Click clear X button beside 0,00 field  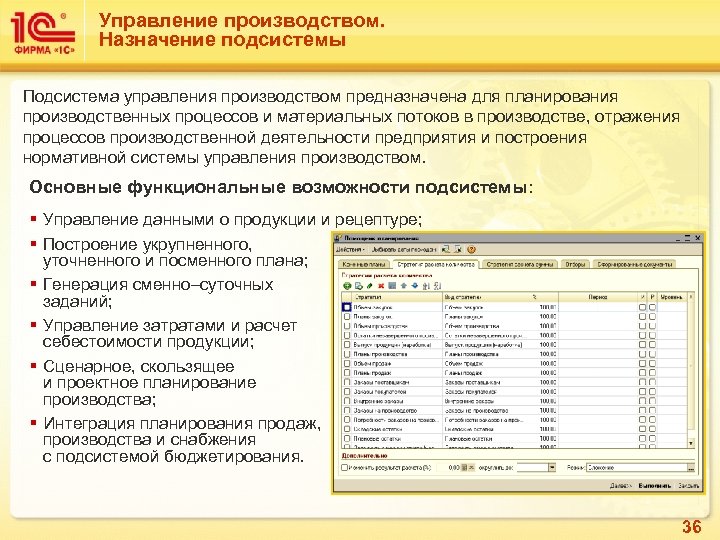[x=472, y=467]
